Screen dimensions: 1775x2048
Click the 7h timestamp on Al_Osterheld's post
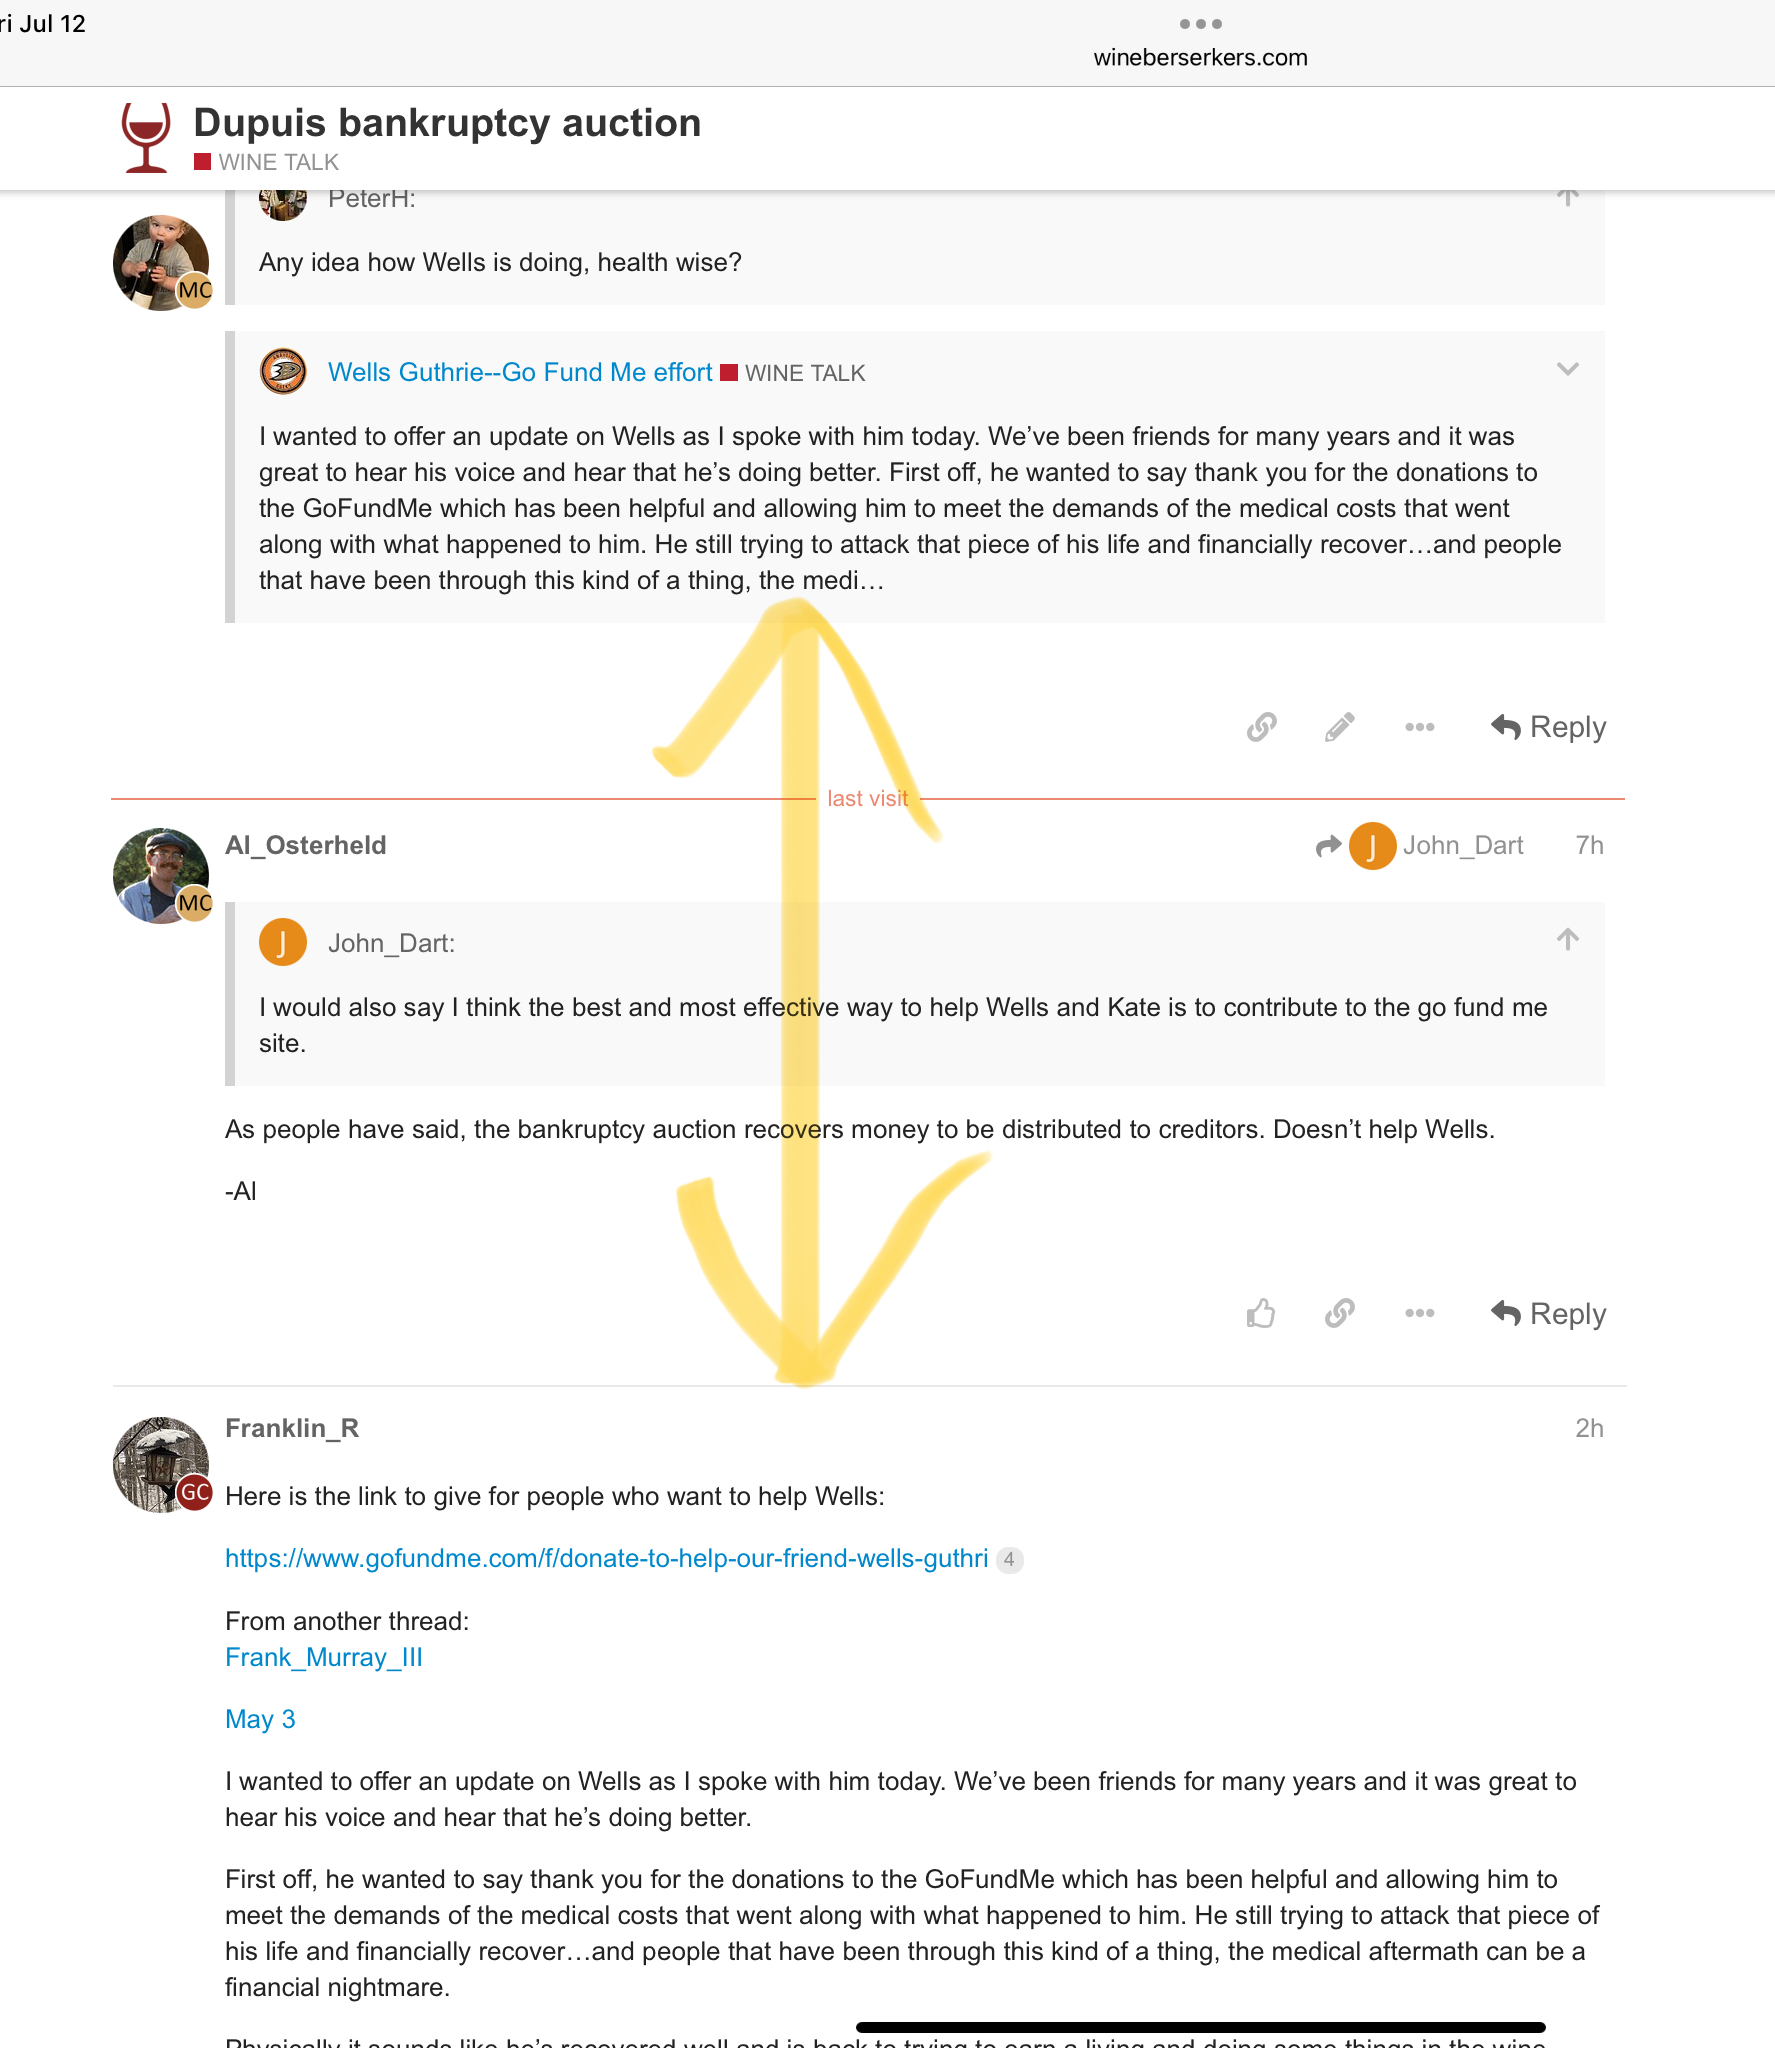point(1588,846)
